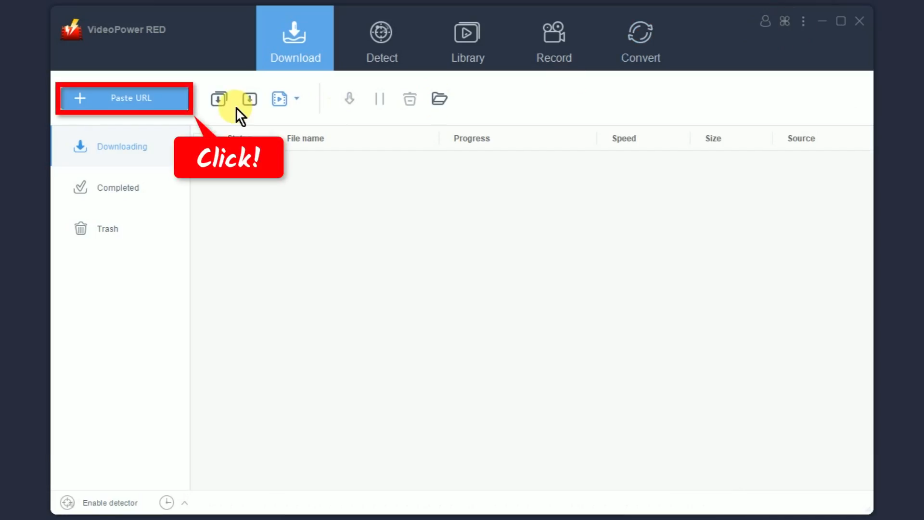Viewport: 924px width, 520px height.
Task: Click the skin/apps grid icon in title bar
Action: pos(784,21)
